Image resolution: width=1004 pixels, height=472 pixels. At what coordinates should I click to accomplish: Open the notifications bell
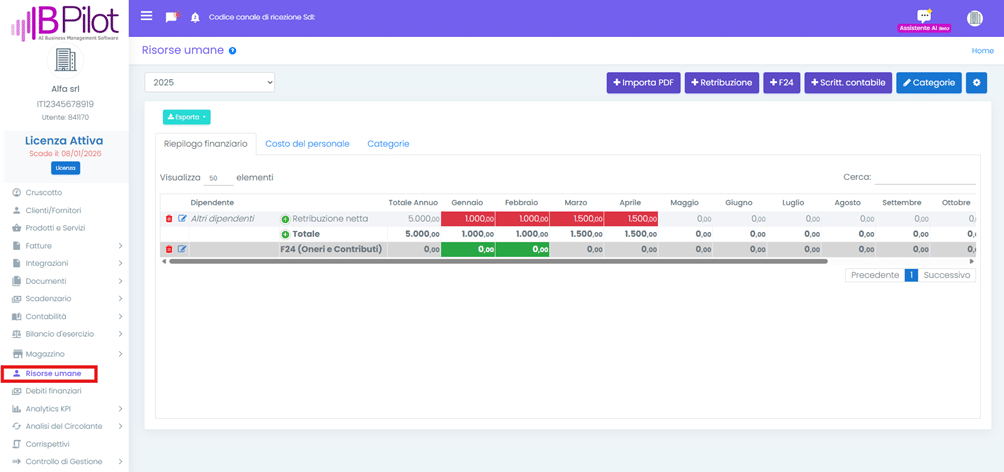point(195,18)
